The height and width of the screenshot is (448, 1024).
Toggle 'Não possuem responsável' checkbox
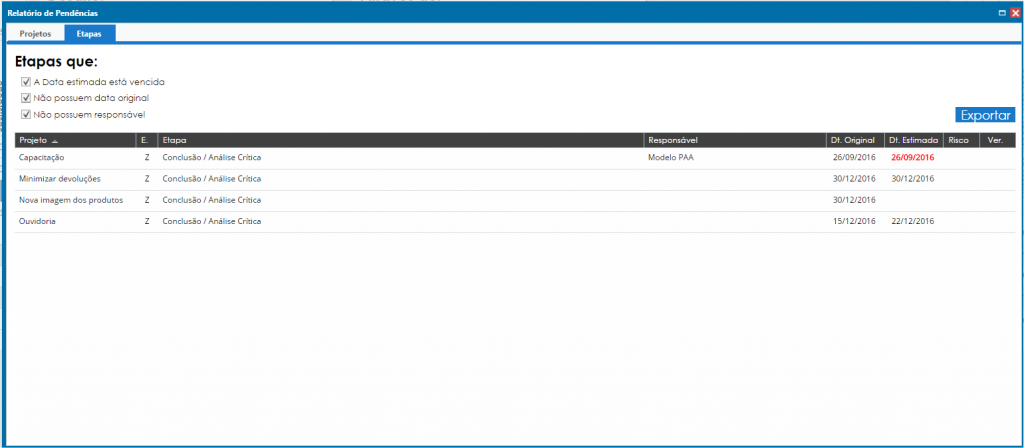[x=26, y=114]
